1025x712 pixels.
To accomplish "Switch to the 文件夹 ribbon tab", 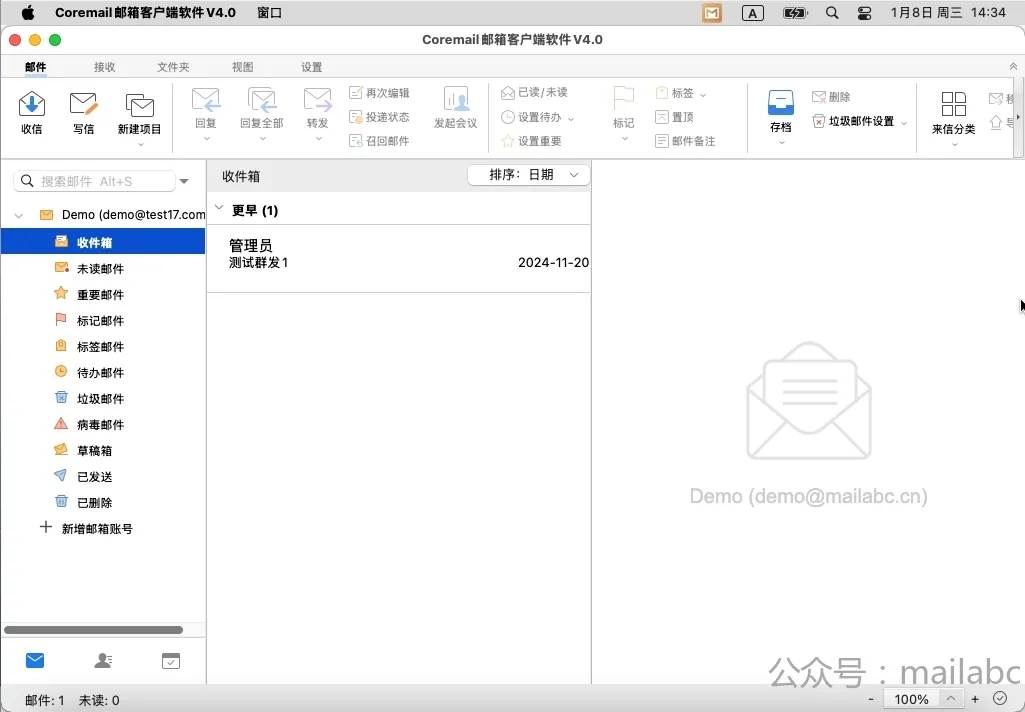I will tap(173, 67).
